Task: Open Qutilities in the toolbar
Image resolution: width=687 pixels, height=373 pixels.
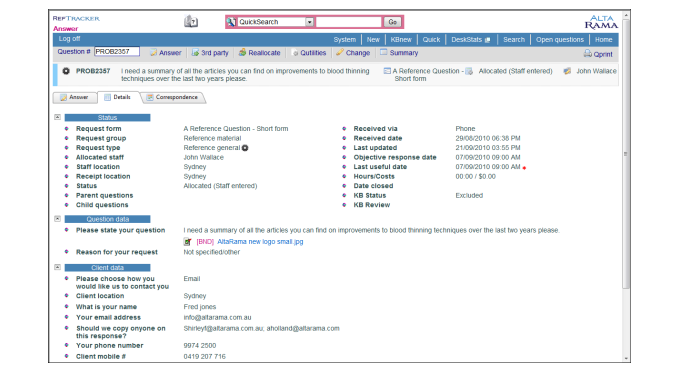Action: click(x=309, y=53)
